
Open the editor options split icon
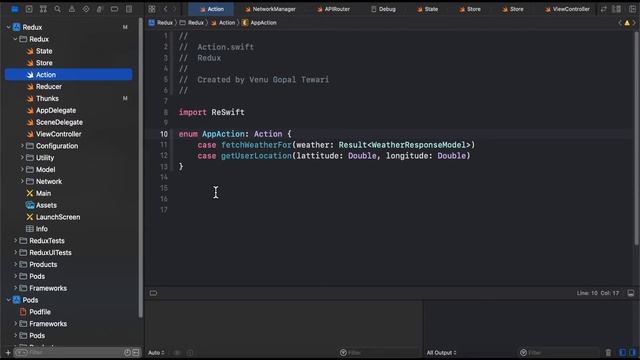click(x=617, y=9)
